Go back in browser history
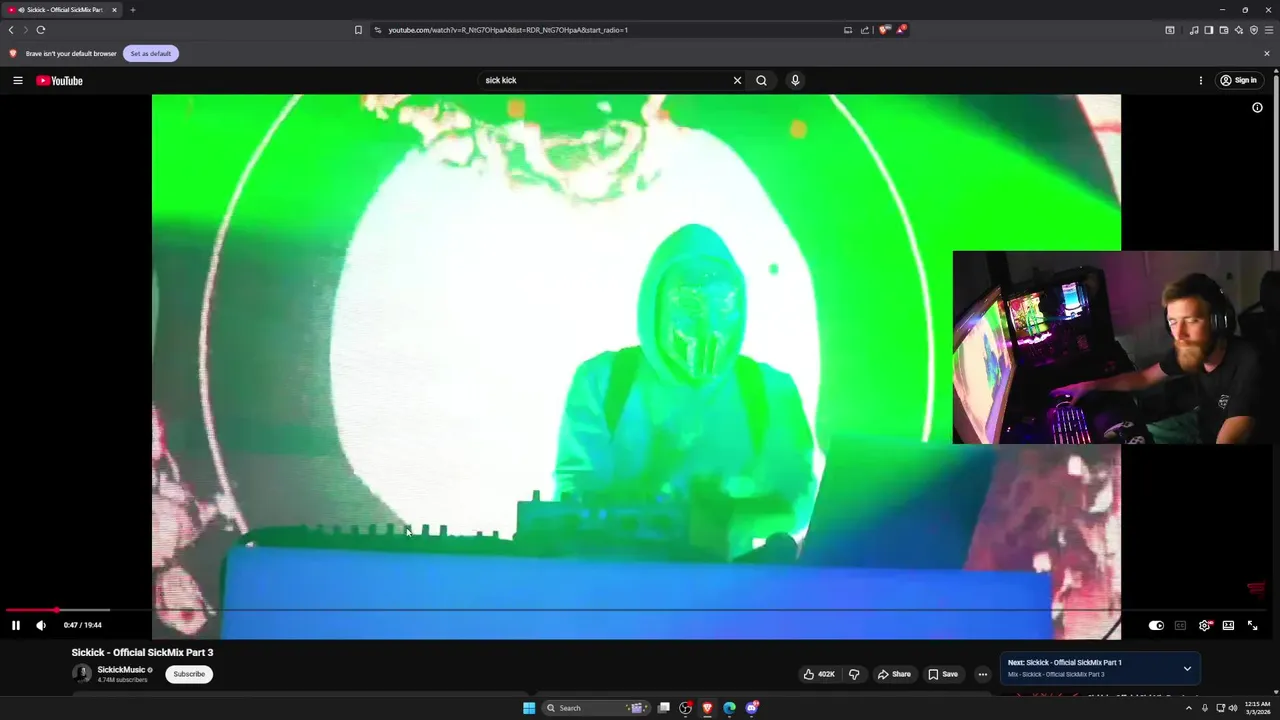This screenshot has height=720, width=1280. tap(11, 30)
